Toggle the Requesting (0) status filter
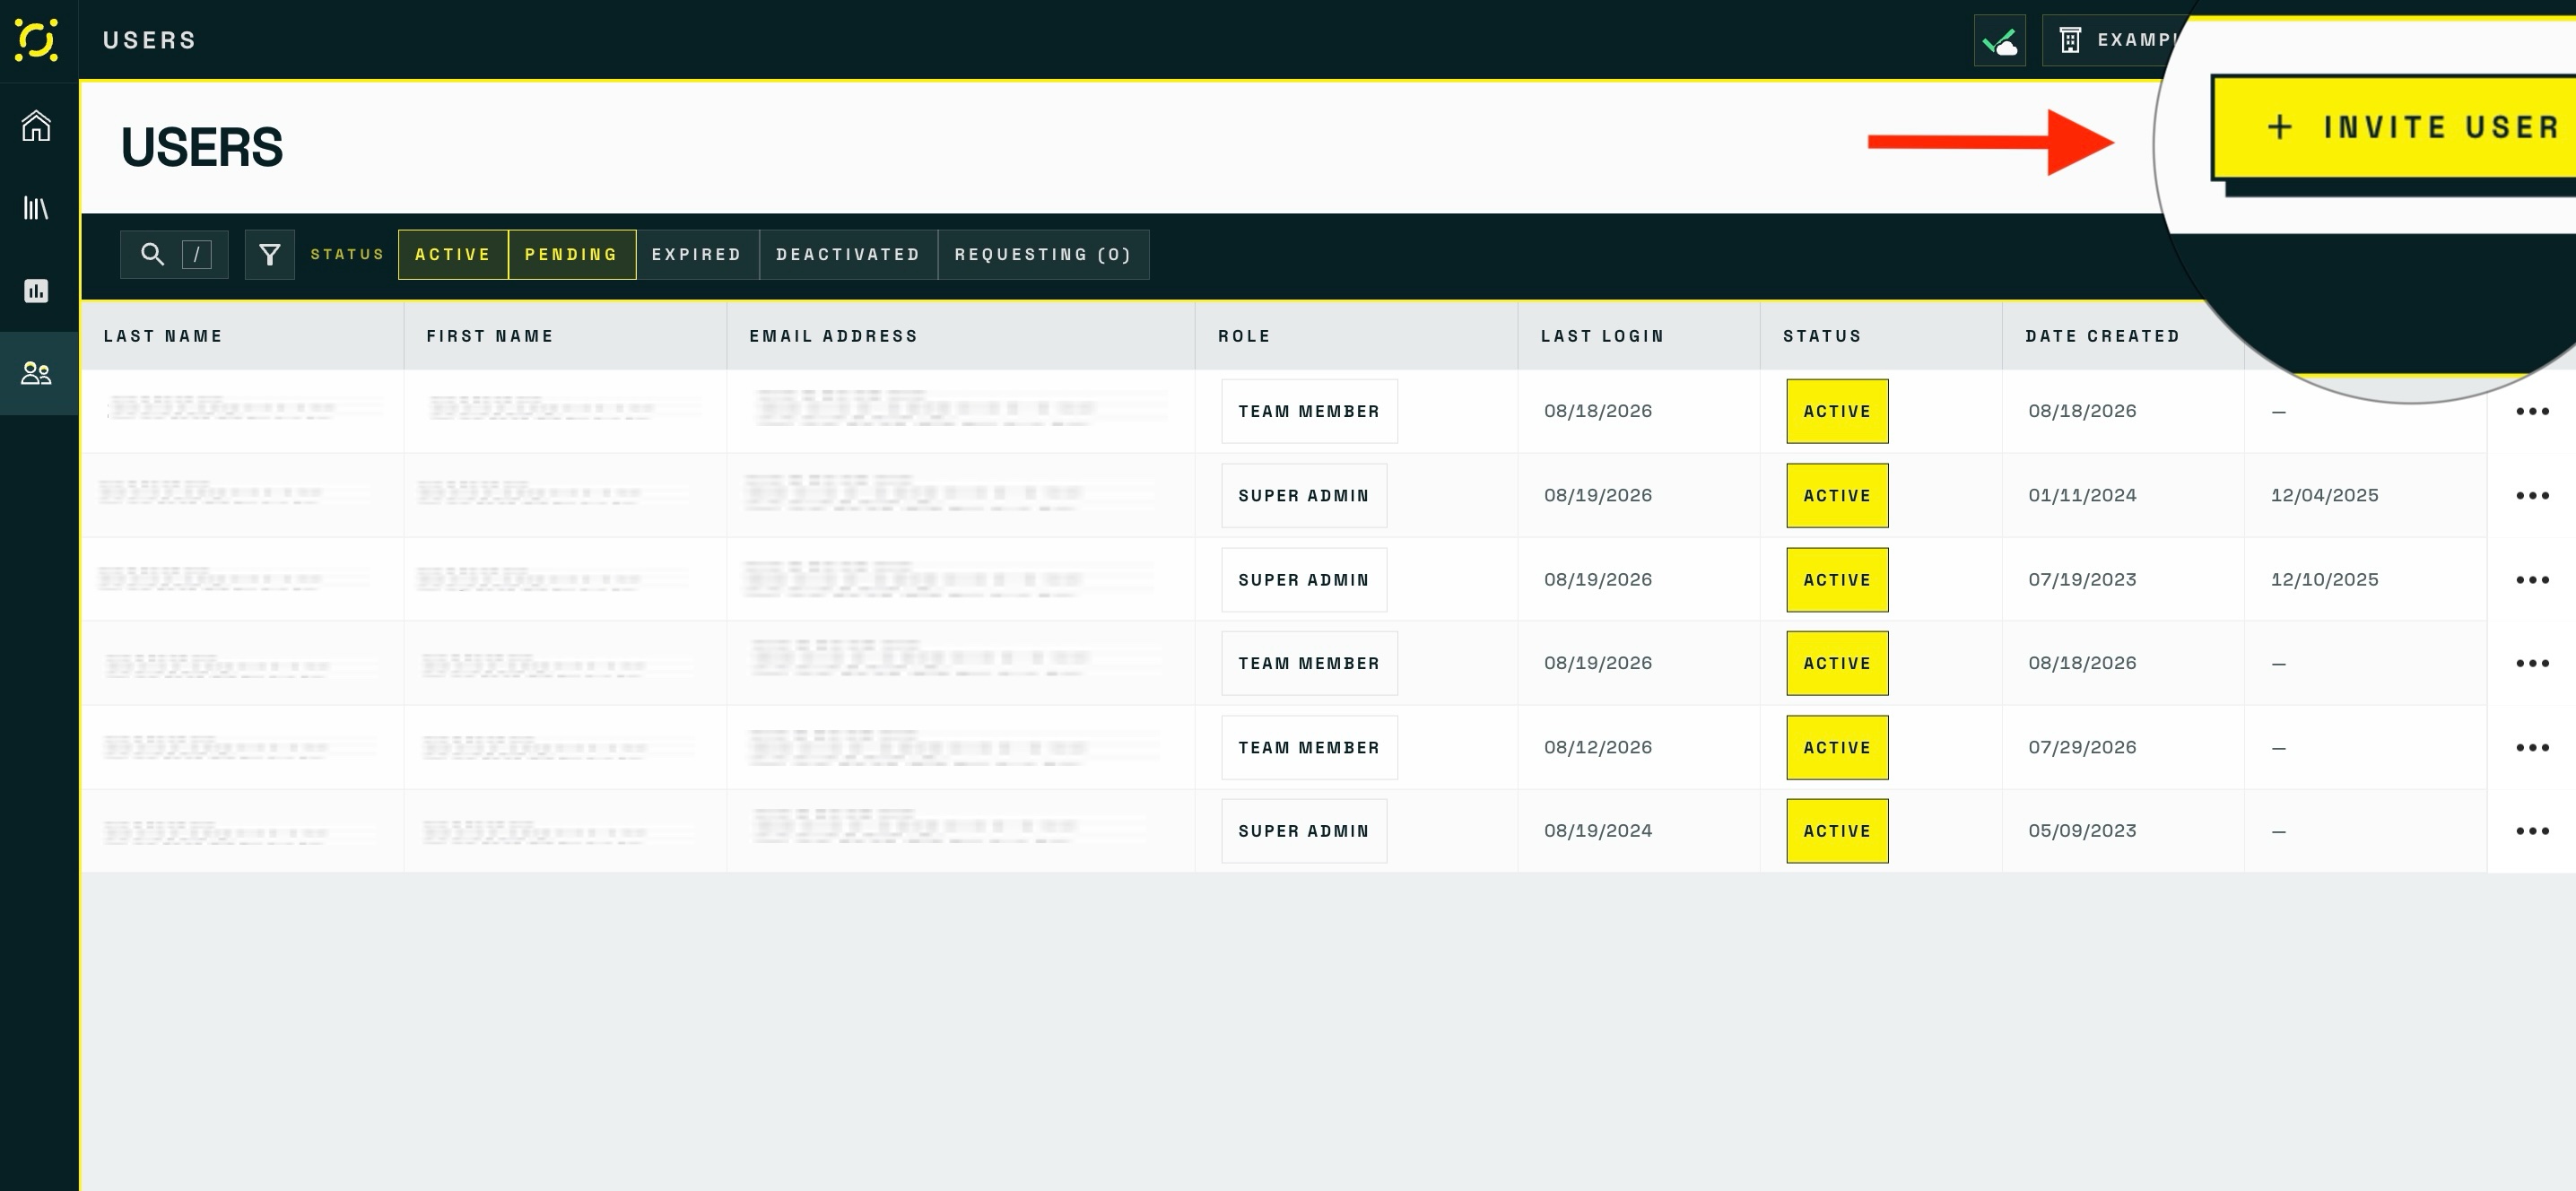The width and height of the screenshot is (2576, 1191). coord(1043,255)
